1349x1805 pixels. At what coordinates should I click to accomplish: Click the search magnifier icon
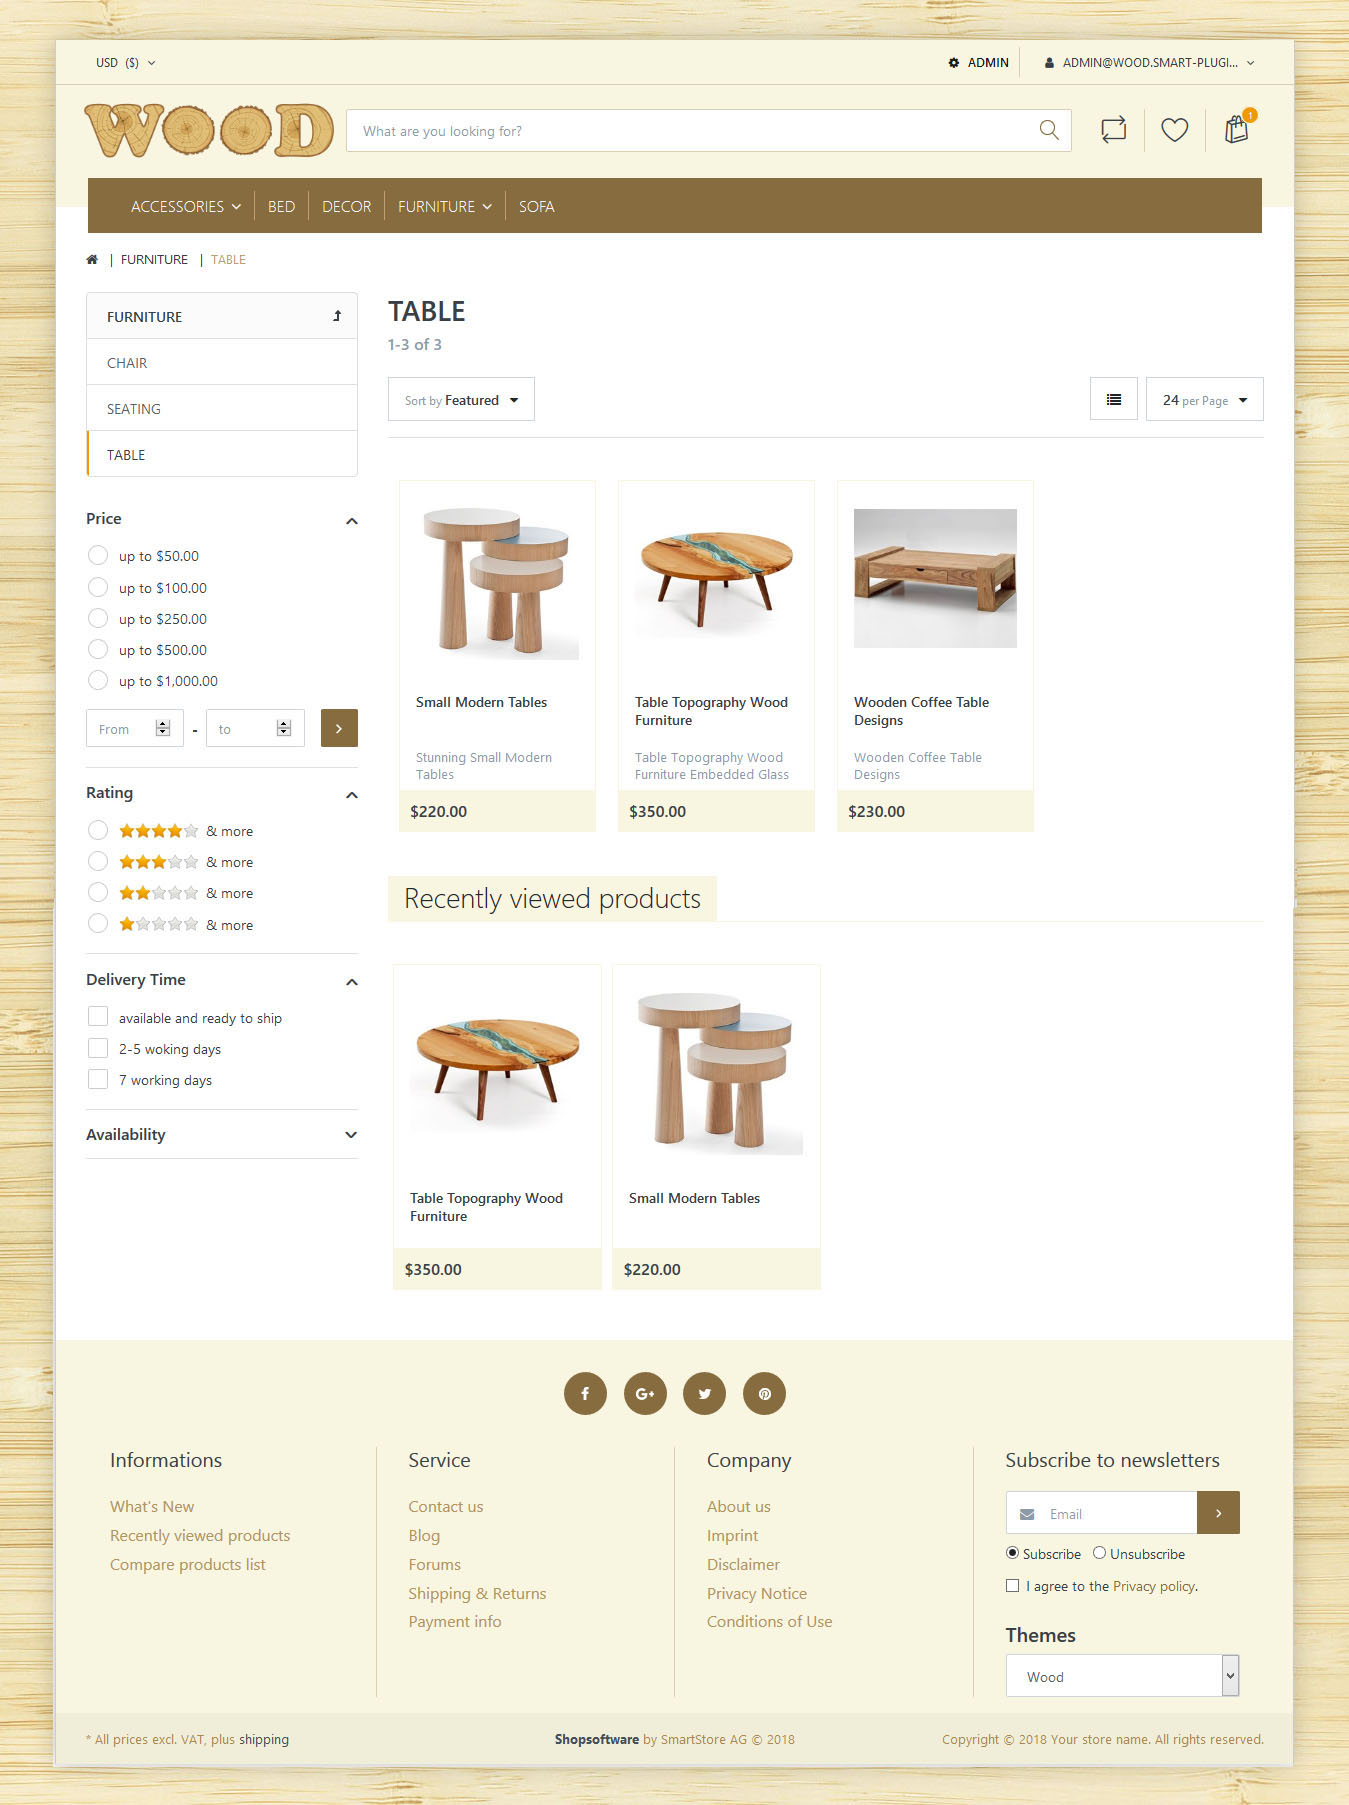1049,130
